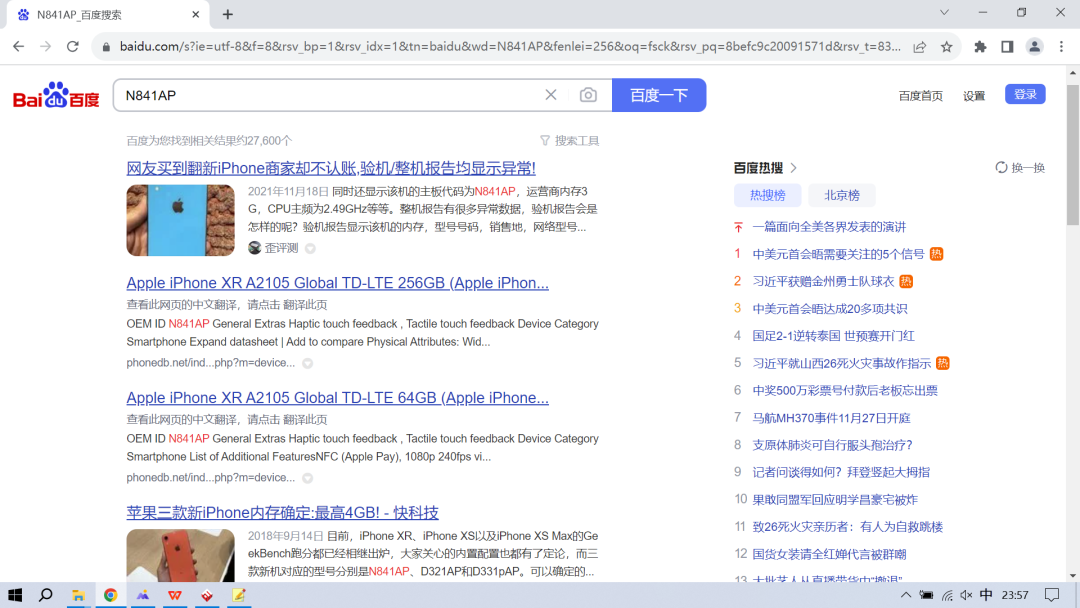Image resolution: width=1080 pixels, height=608 pixels.
Task: Switch to the 北京榜 tab
Action: click(x=842, y=196)
